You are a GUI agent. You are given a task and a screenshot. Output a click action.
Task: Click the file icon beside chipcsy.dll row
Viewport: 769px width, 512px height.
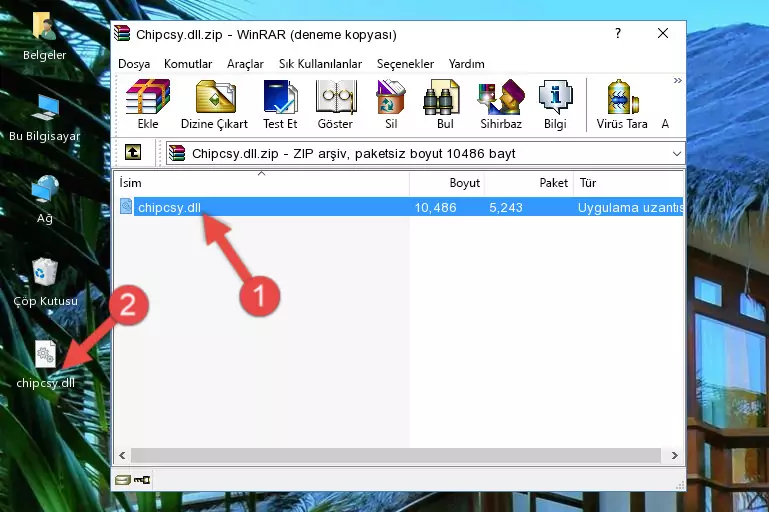[x=126, y=206]
